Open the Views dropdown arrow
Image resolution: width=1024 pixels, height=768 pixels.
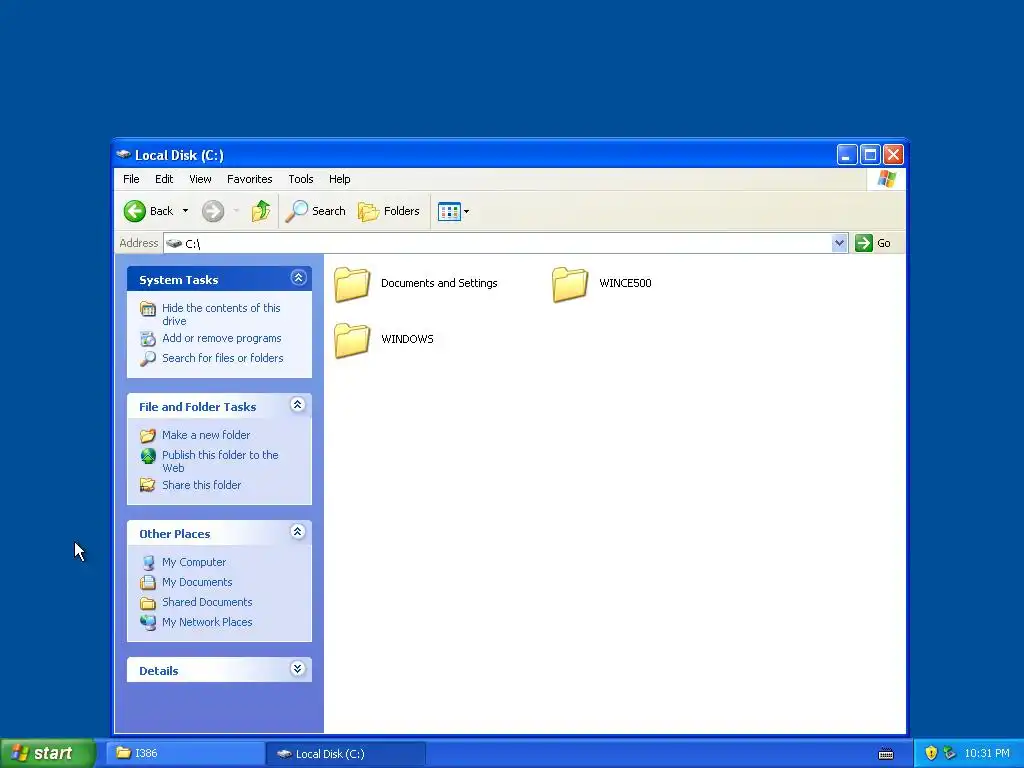point(466,212)
